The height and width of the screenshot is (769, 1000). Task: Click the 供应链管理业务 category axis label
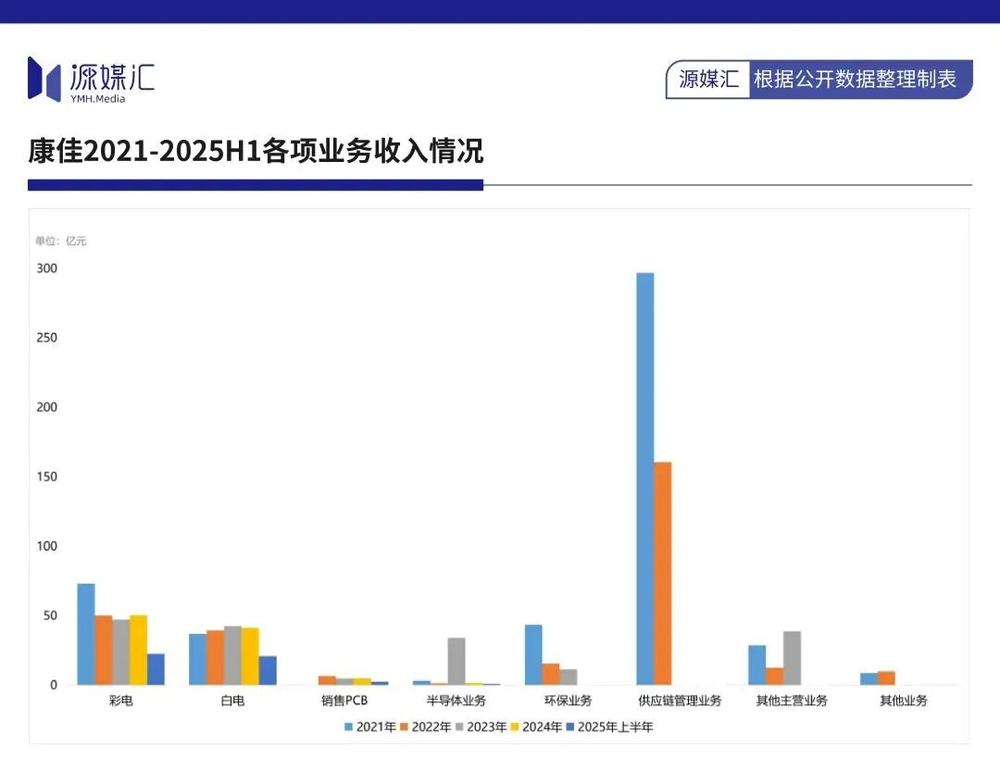point(680,701)
